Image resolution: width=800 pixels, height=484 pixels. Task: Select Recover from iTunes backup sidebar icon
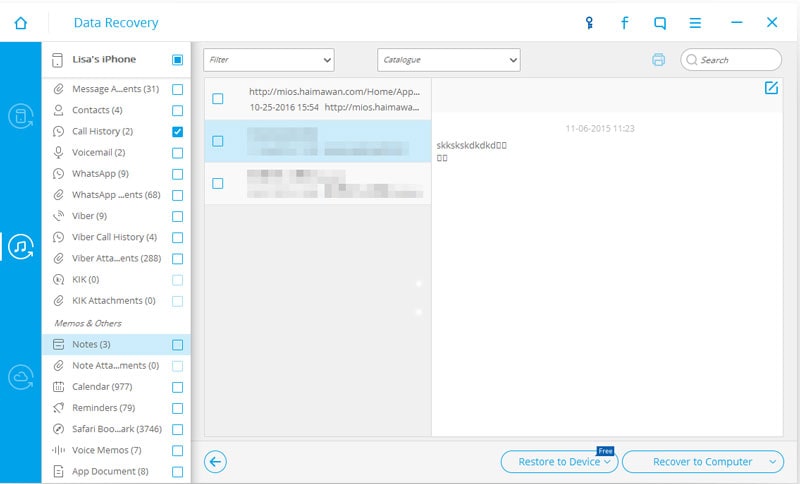point(21,247)
